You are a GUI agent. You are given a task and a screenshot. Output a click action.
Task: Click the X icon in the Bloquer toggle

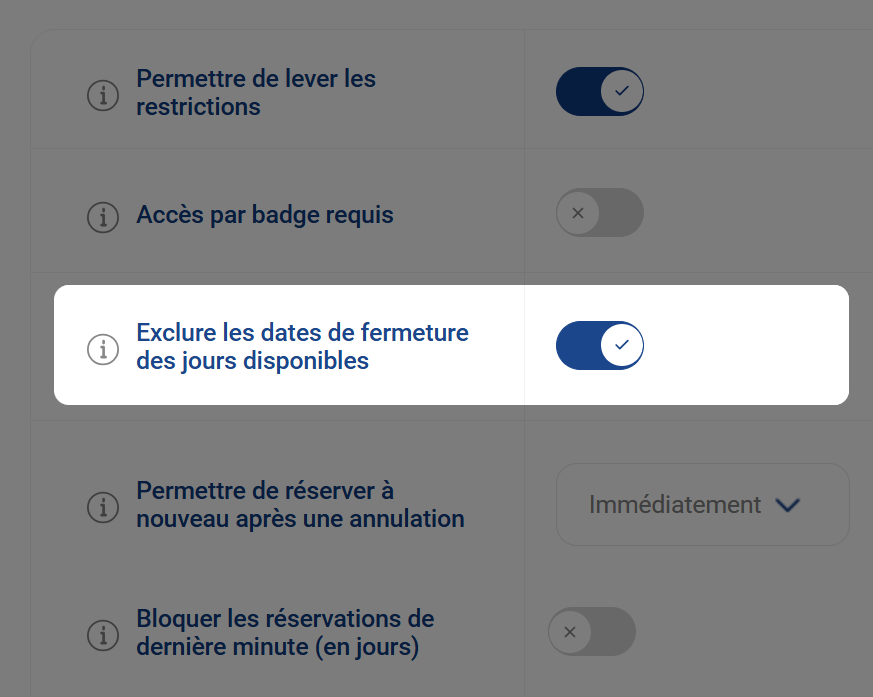570,631
